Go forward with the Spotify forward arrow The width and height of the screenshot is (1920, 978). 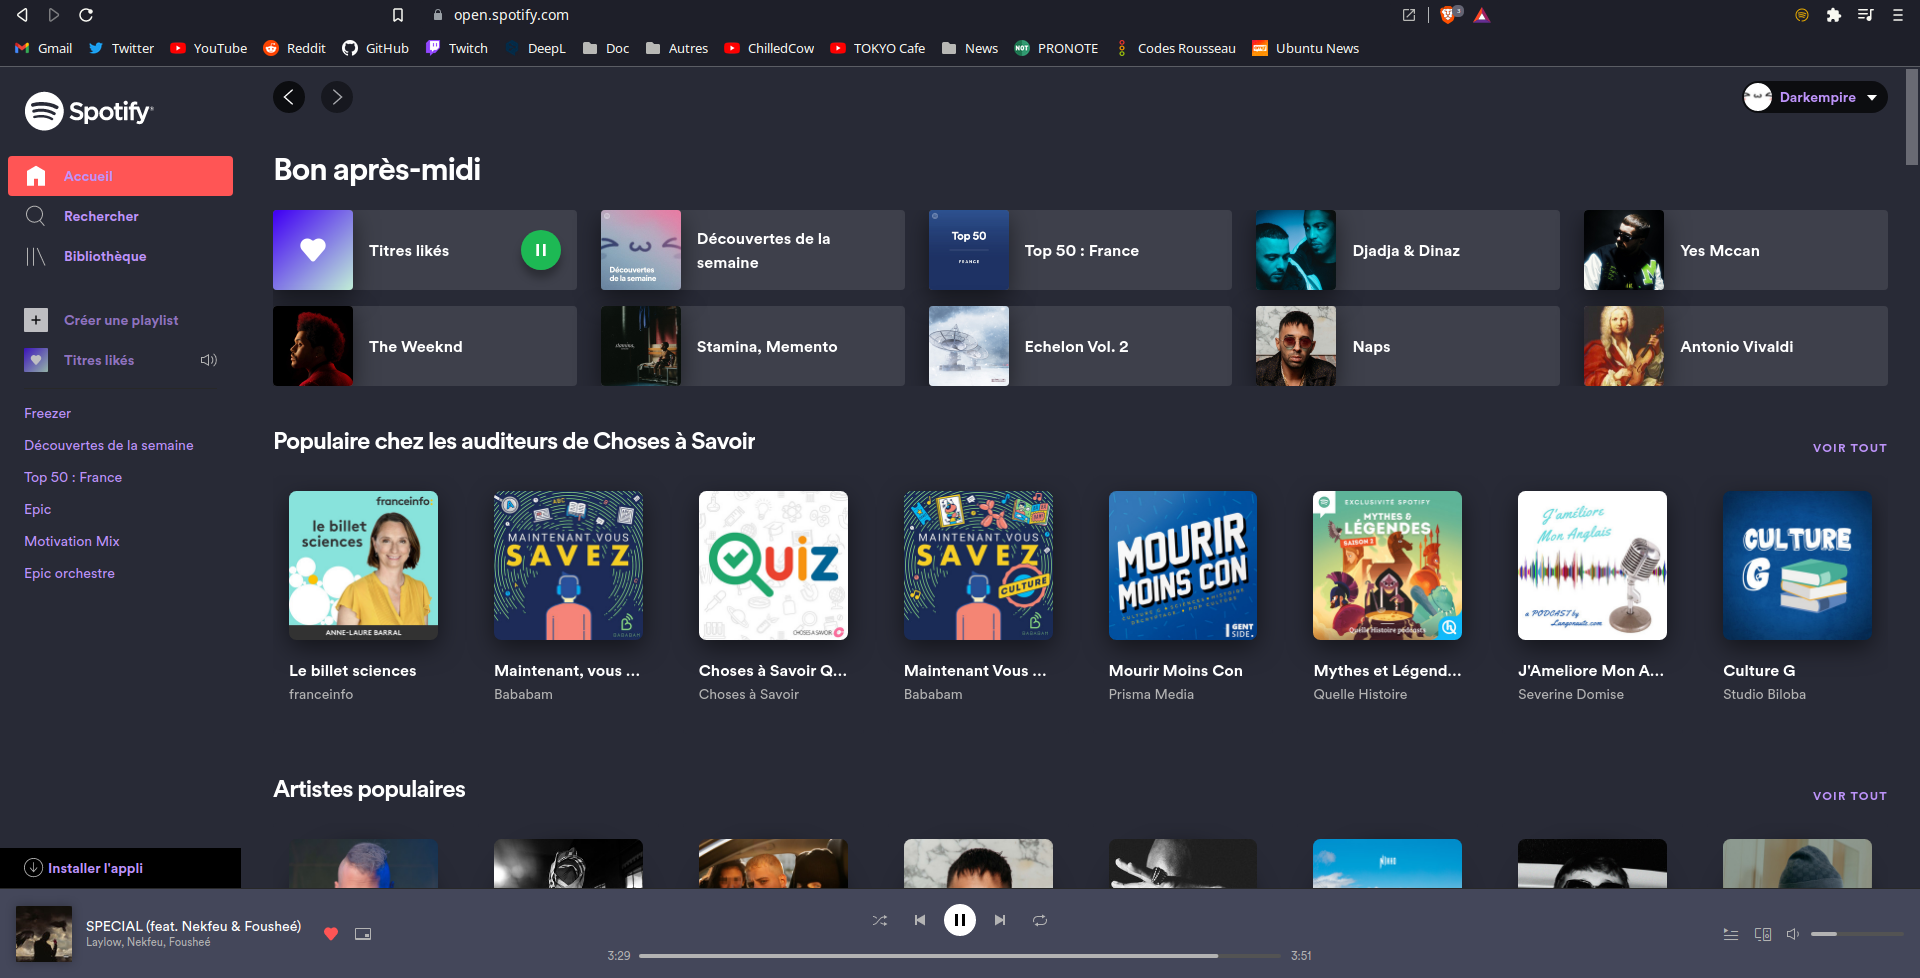pyautogui.click(x=337, y=97)
